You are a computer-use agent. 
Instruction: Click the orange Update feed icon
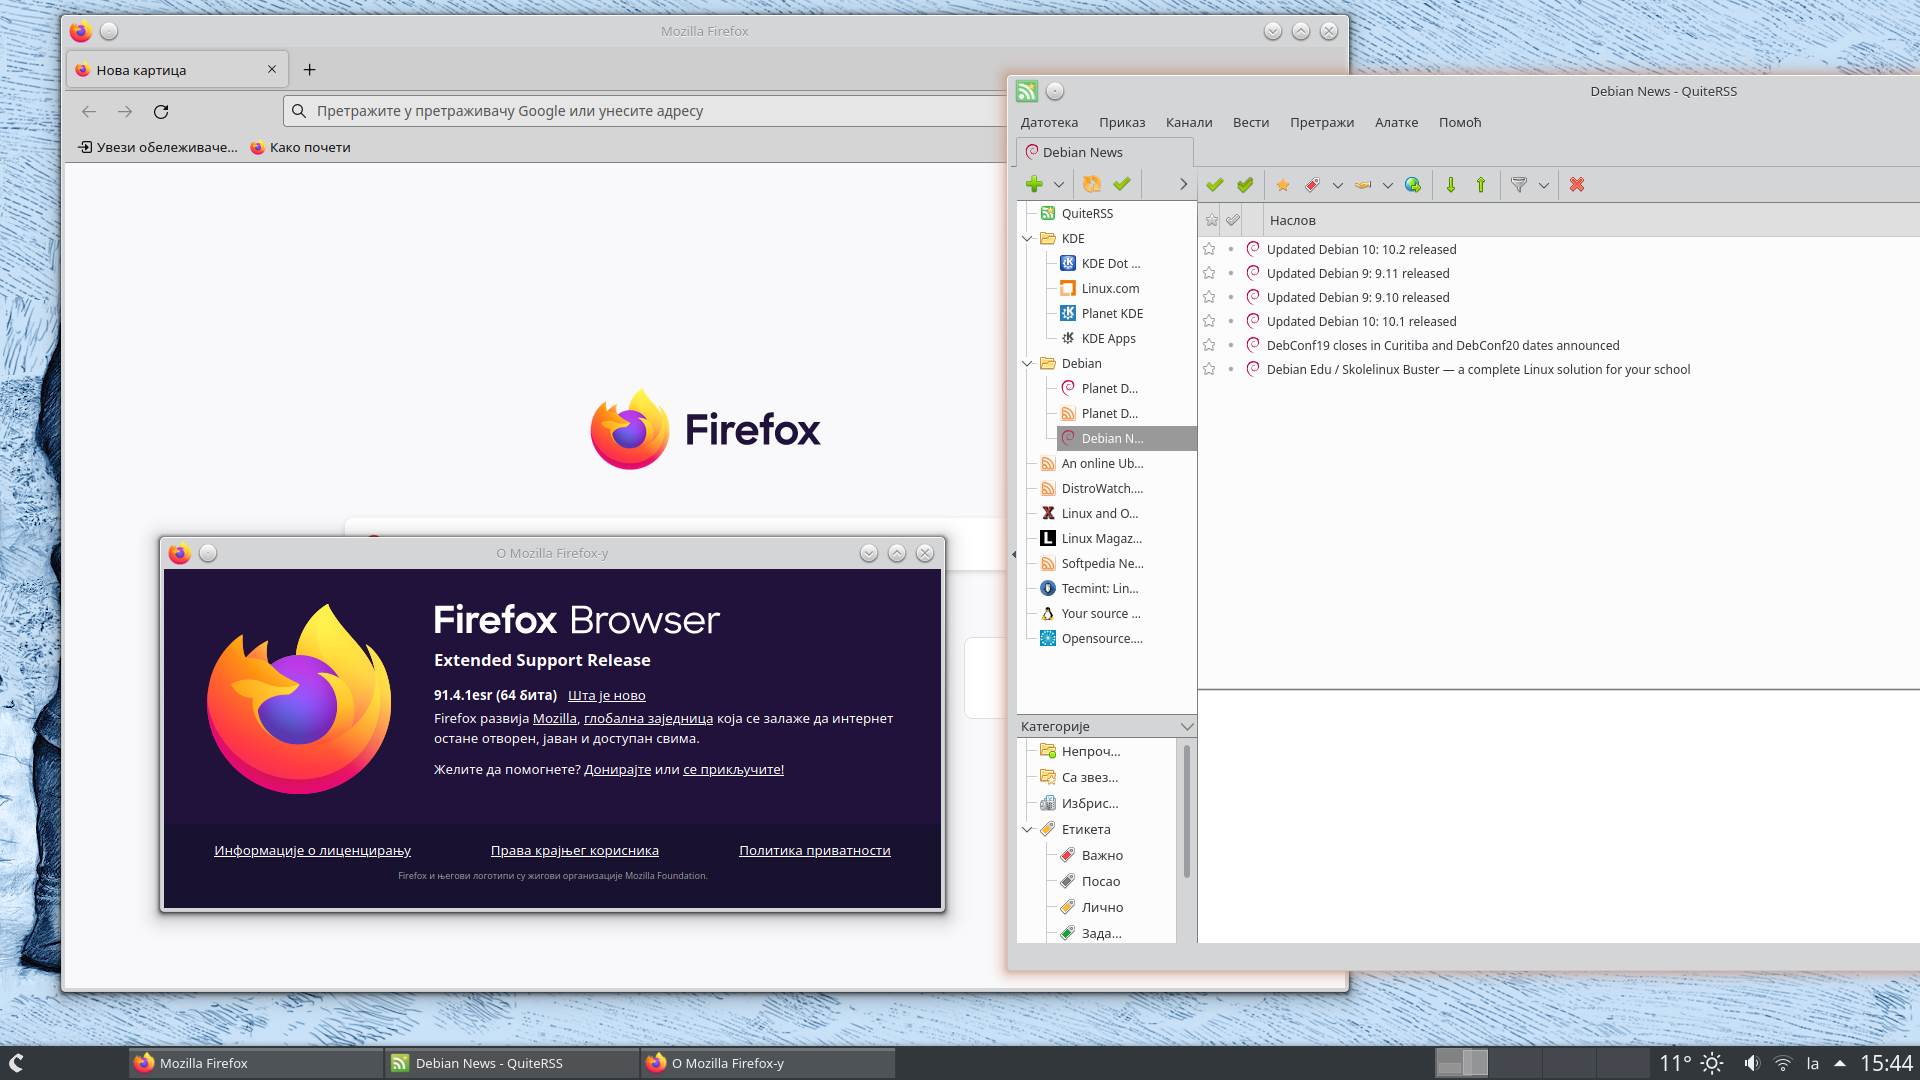[x=1092, y=184]
